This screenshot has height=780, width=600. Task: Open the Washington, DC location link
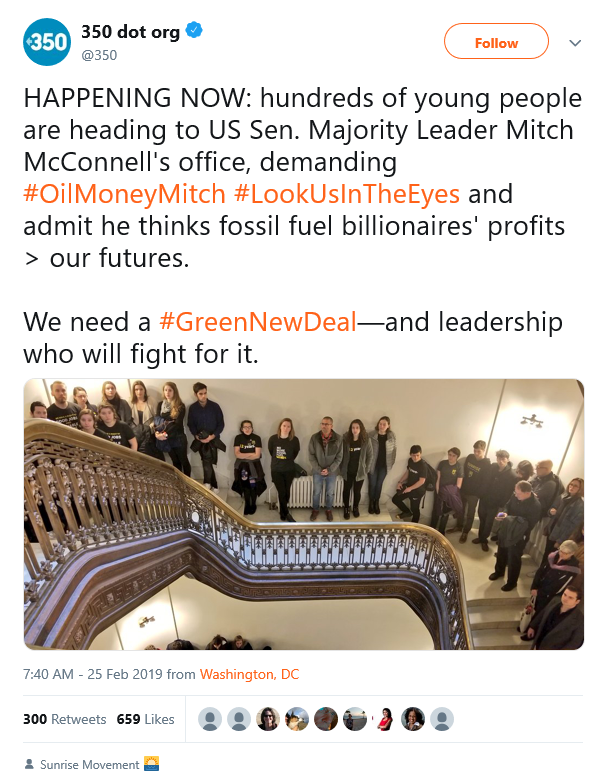coord(249,674)
